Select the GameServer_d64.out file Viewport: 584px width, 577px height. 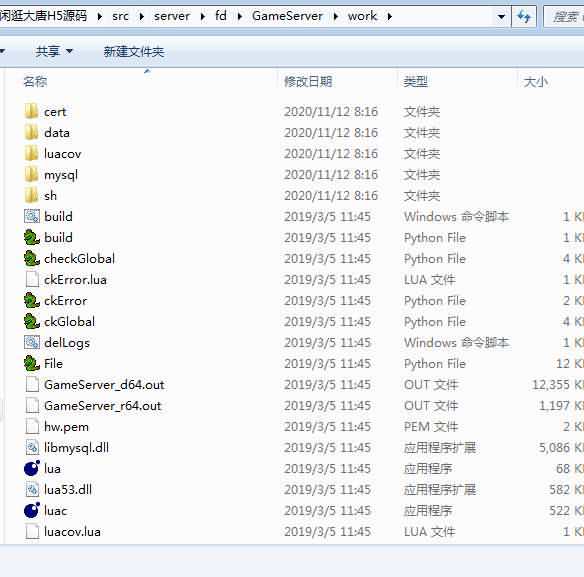(x=104, y=384)
